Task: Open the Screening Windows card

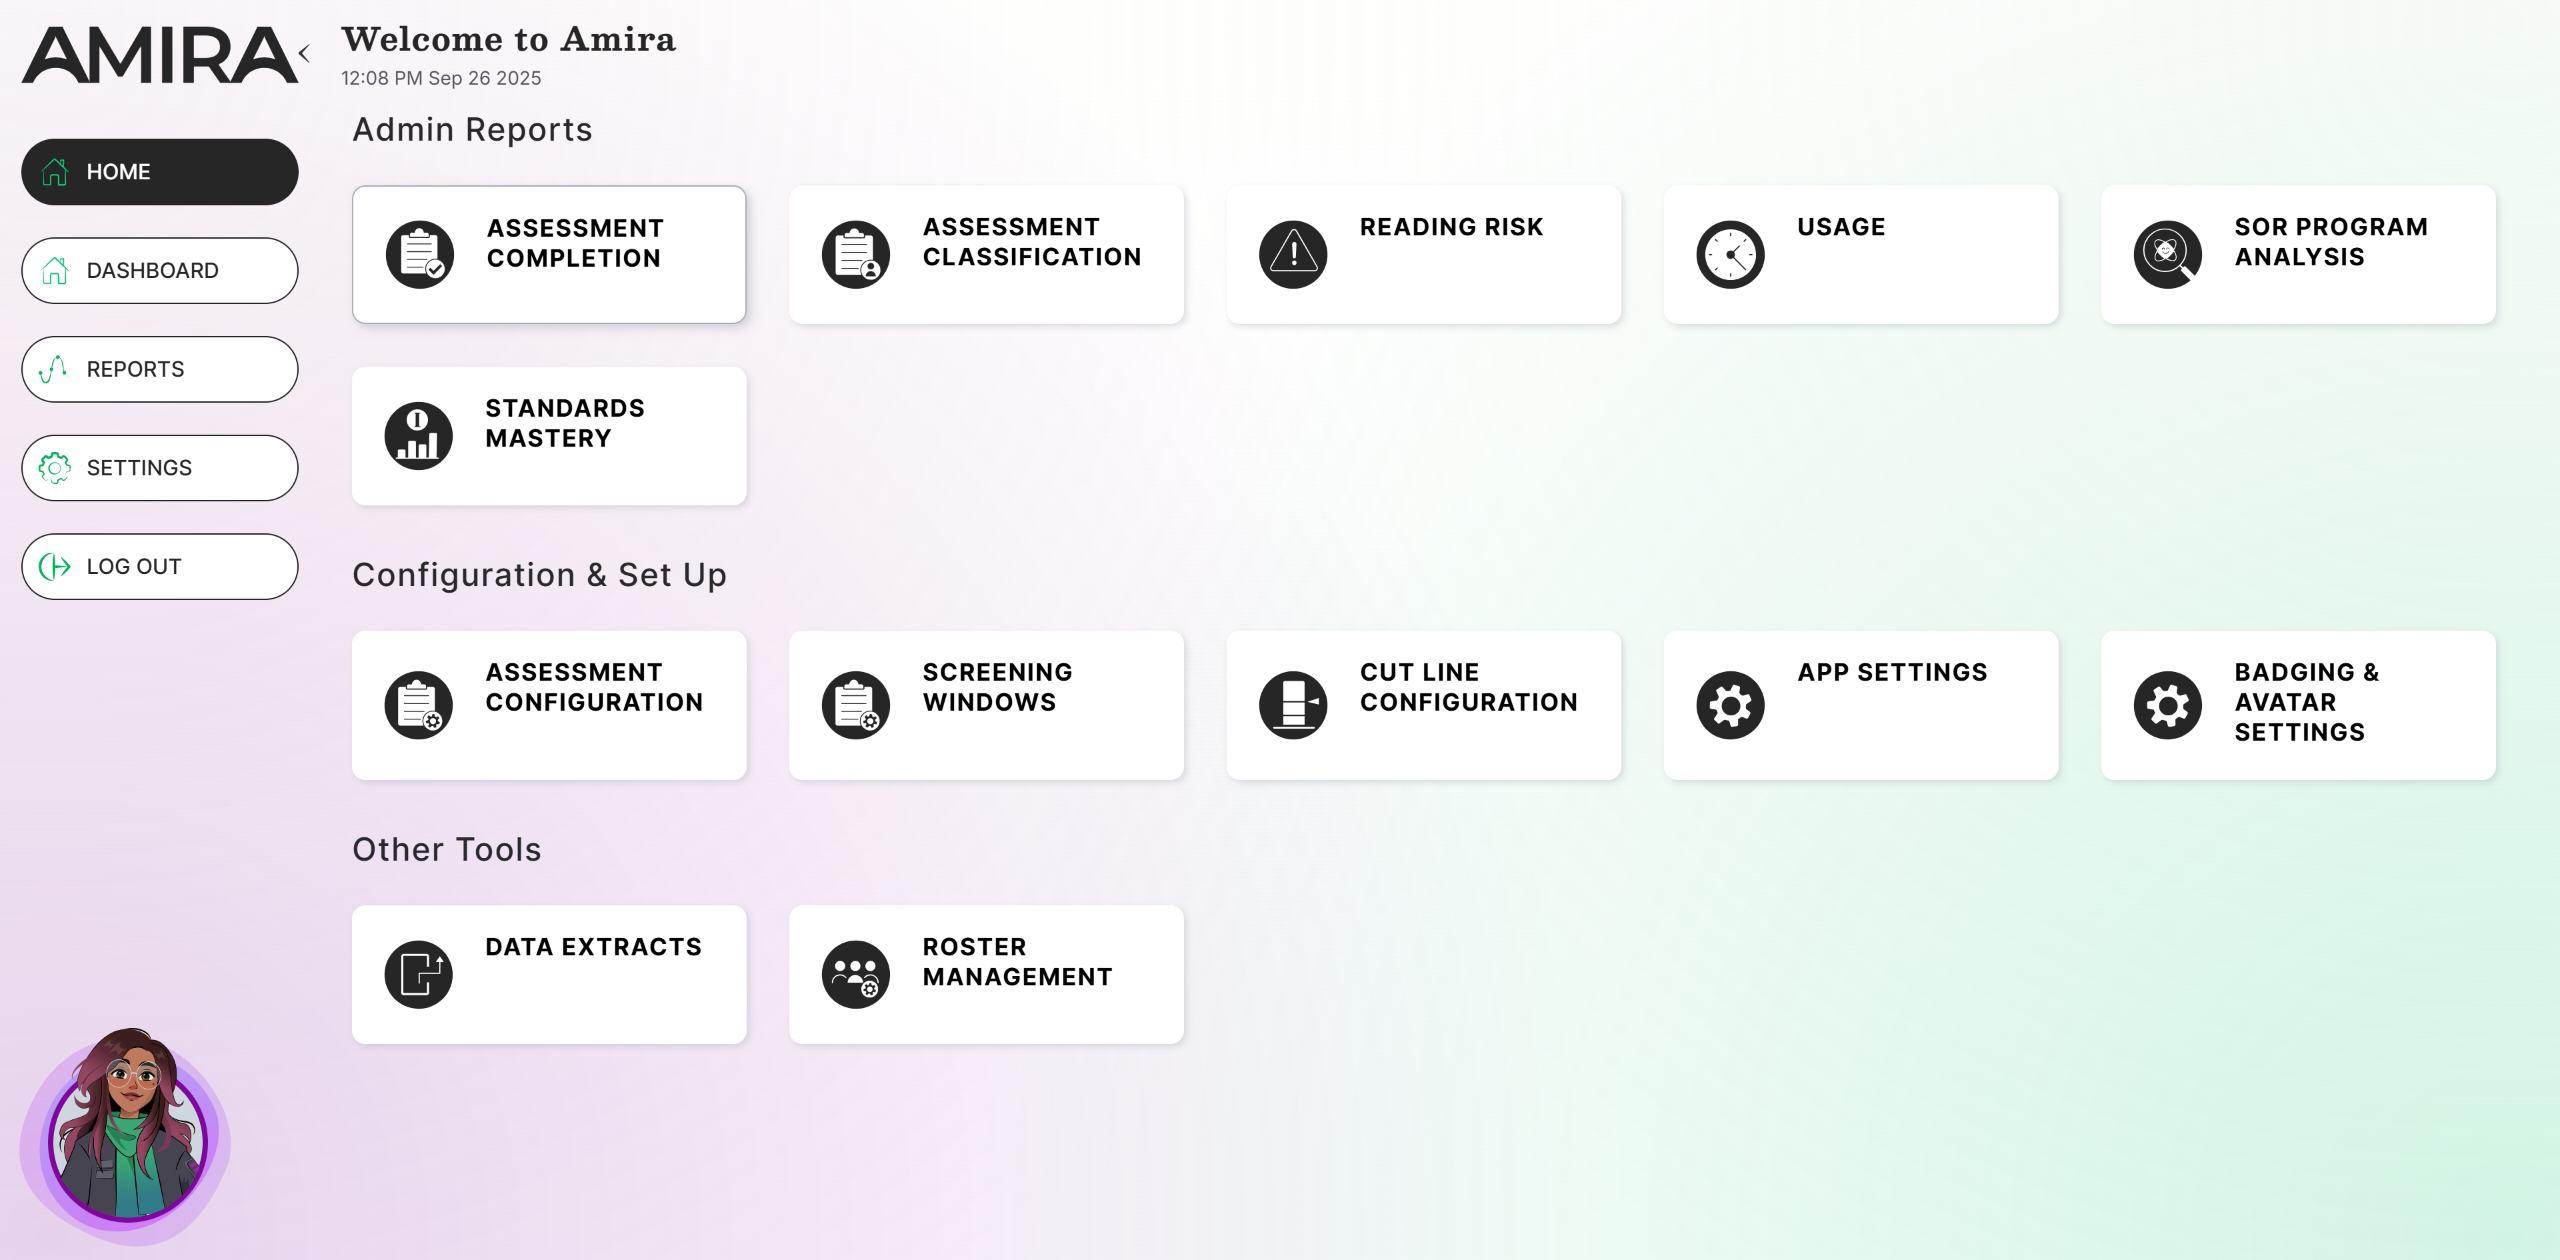Action: [986, 705]
